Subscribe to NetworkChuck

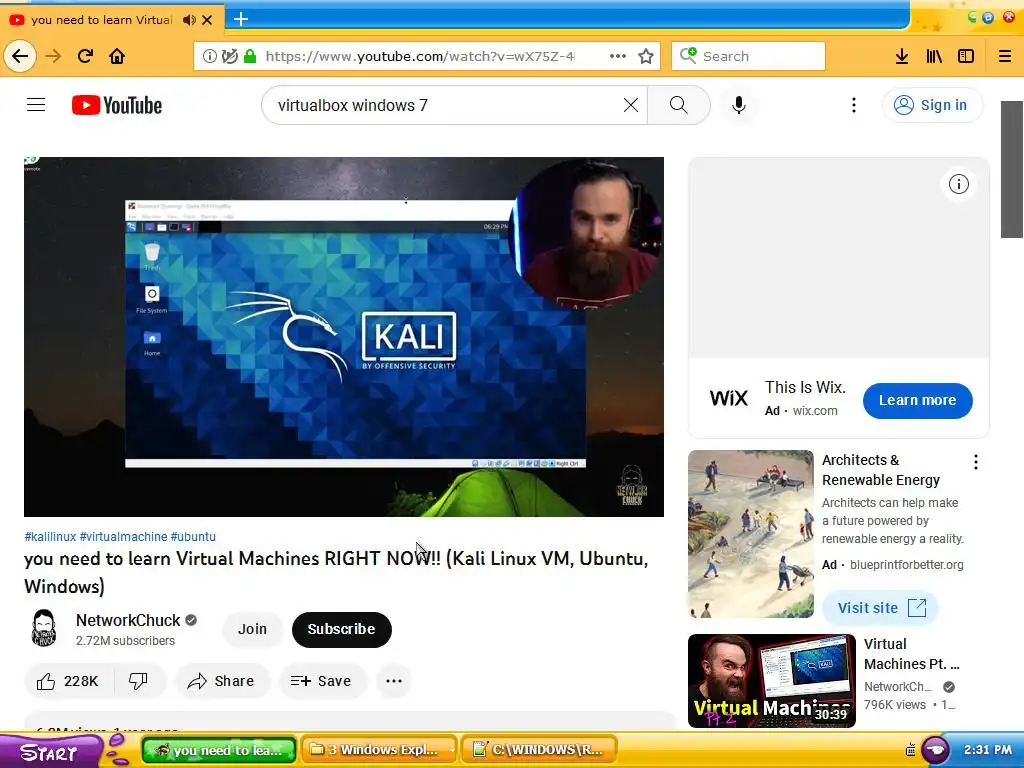(342, 630)
